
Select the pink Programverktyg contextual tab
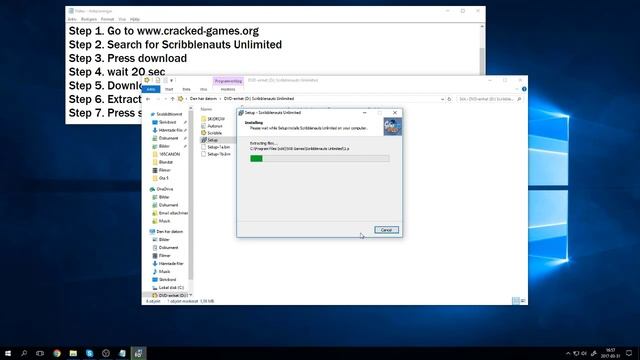[228, 81]
